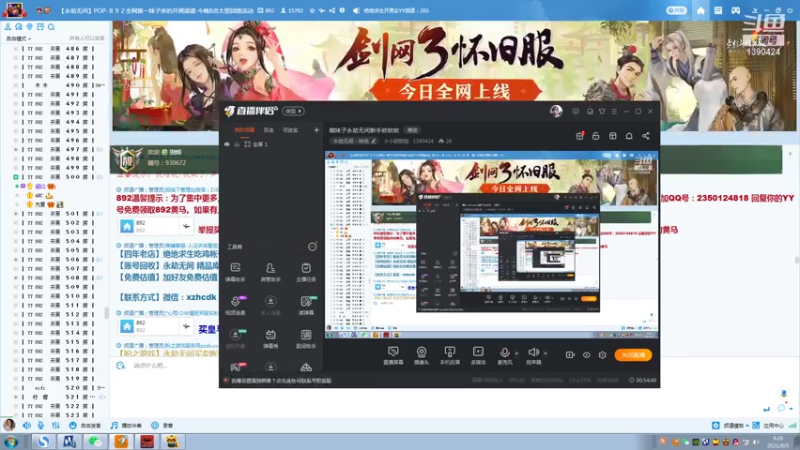Open the 多人连麦 tool
The width and height of the screenshot is (800, 450).
(270, 305)
